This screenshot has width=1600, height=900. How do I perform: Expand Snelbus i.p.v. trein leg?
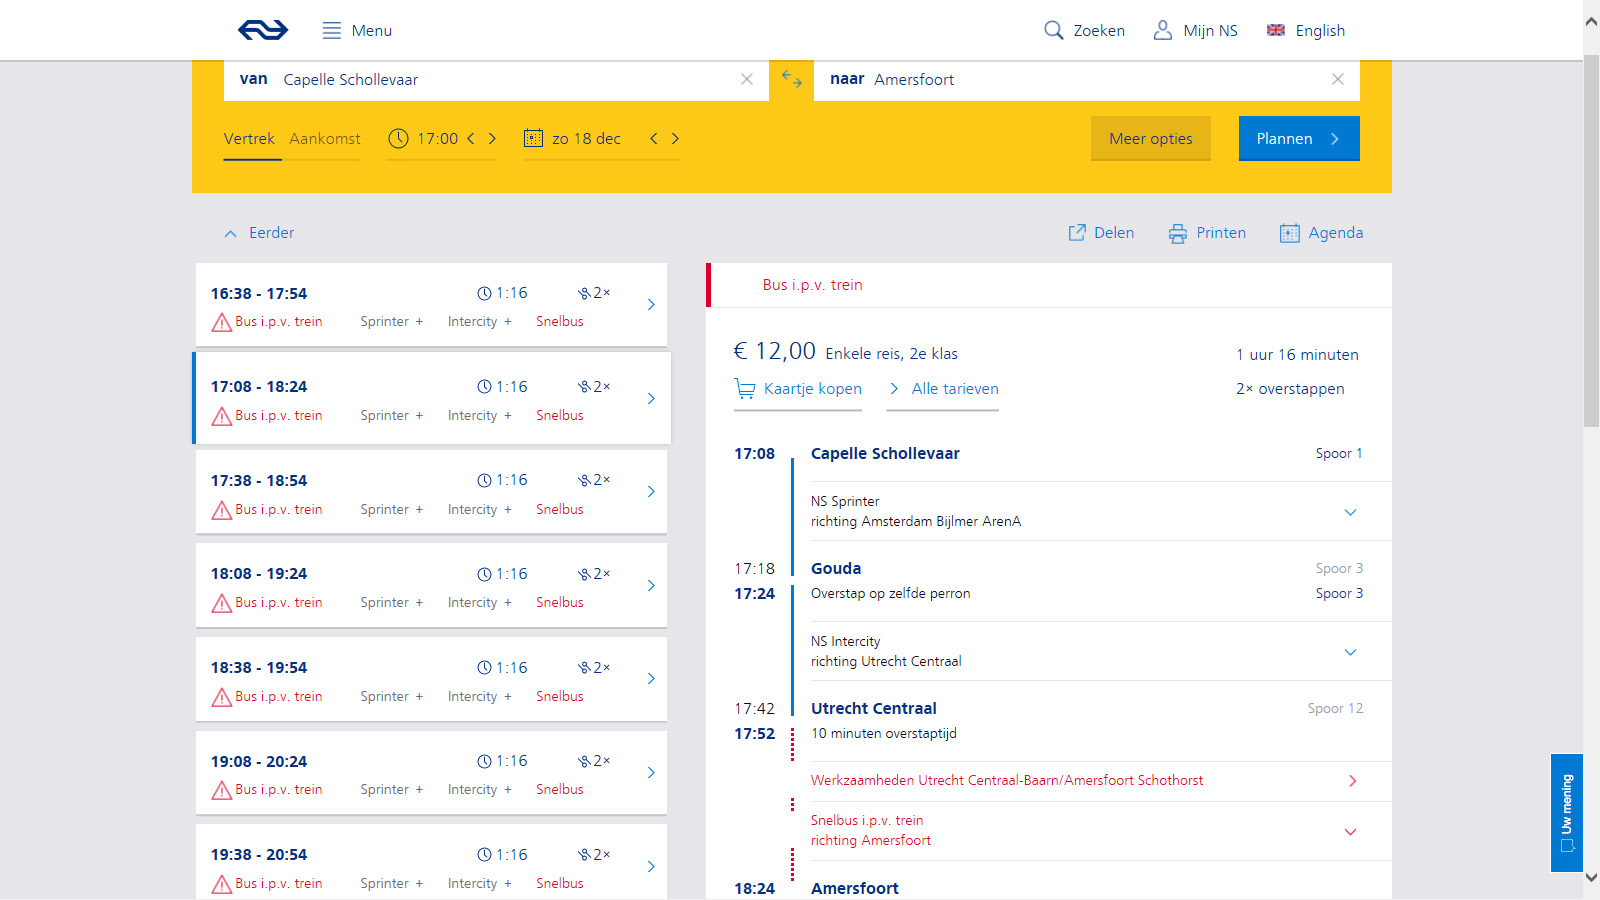click(x=1350, y=832)
